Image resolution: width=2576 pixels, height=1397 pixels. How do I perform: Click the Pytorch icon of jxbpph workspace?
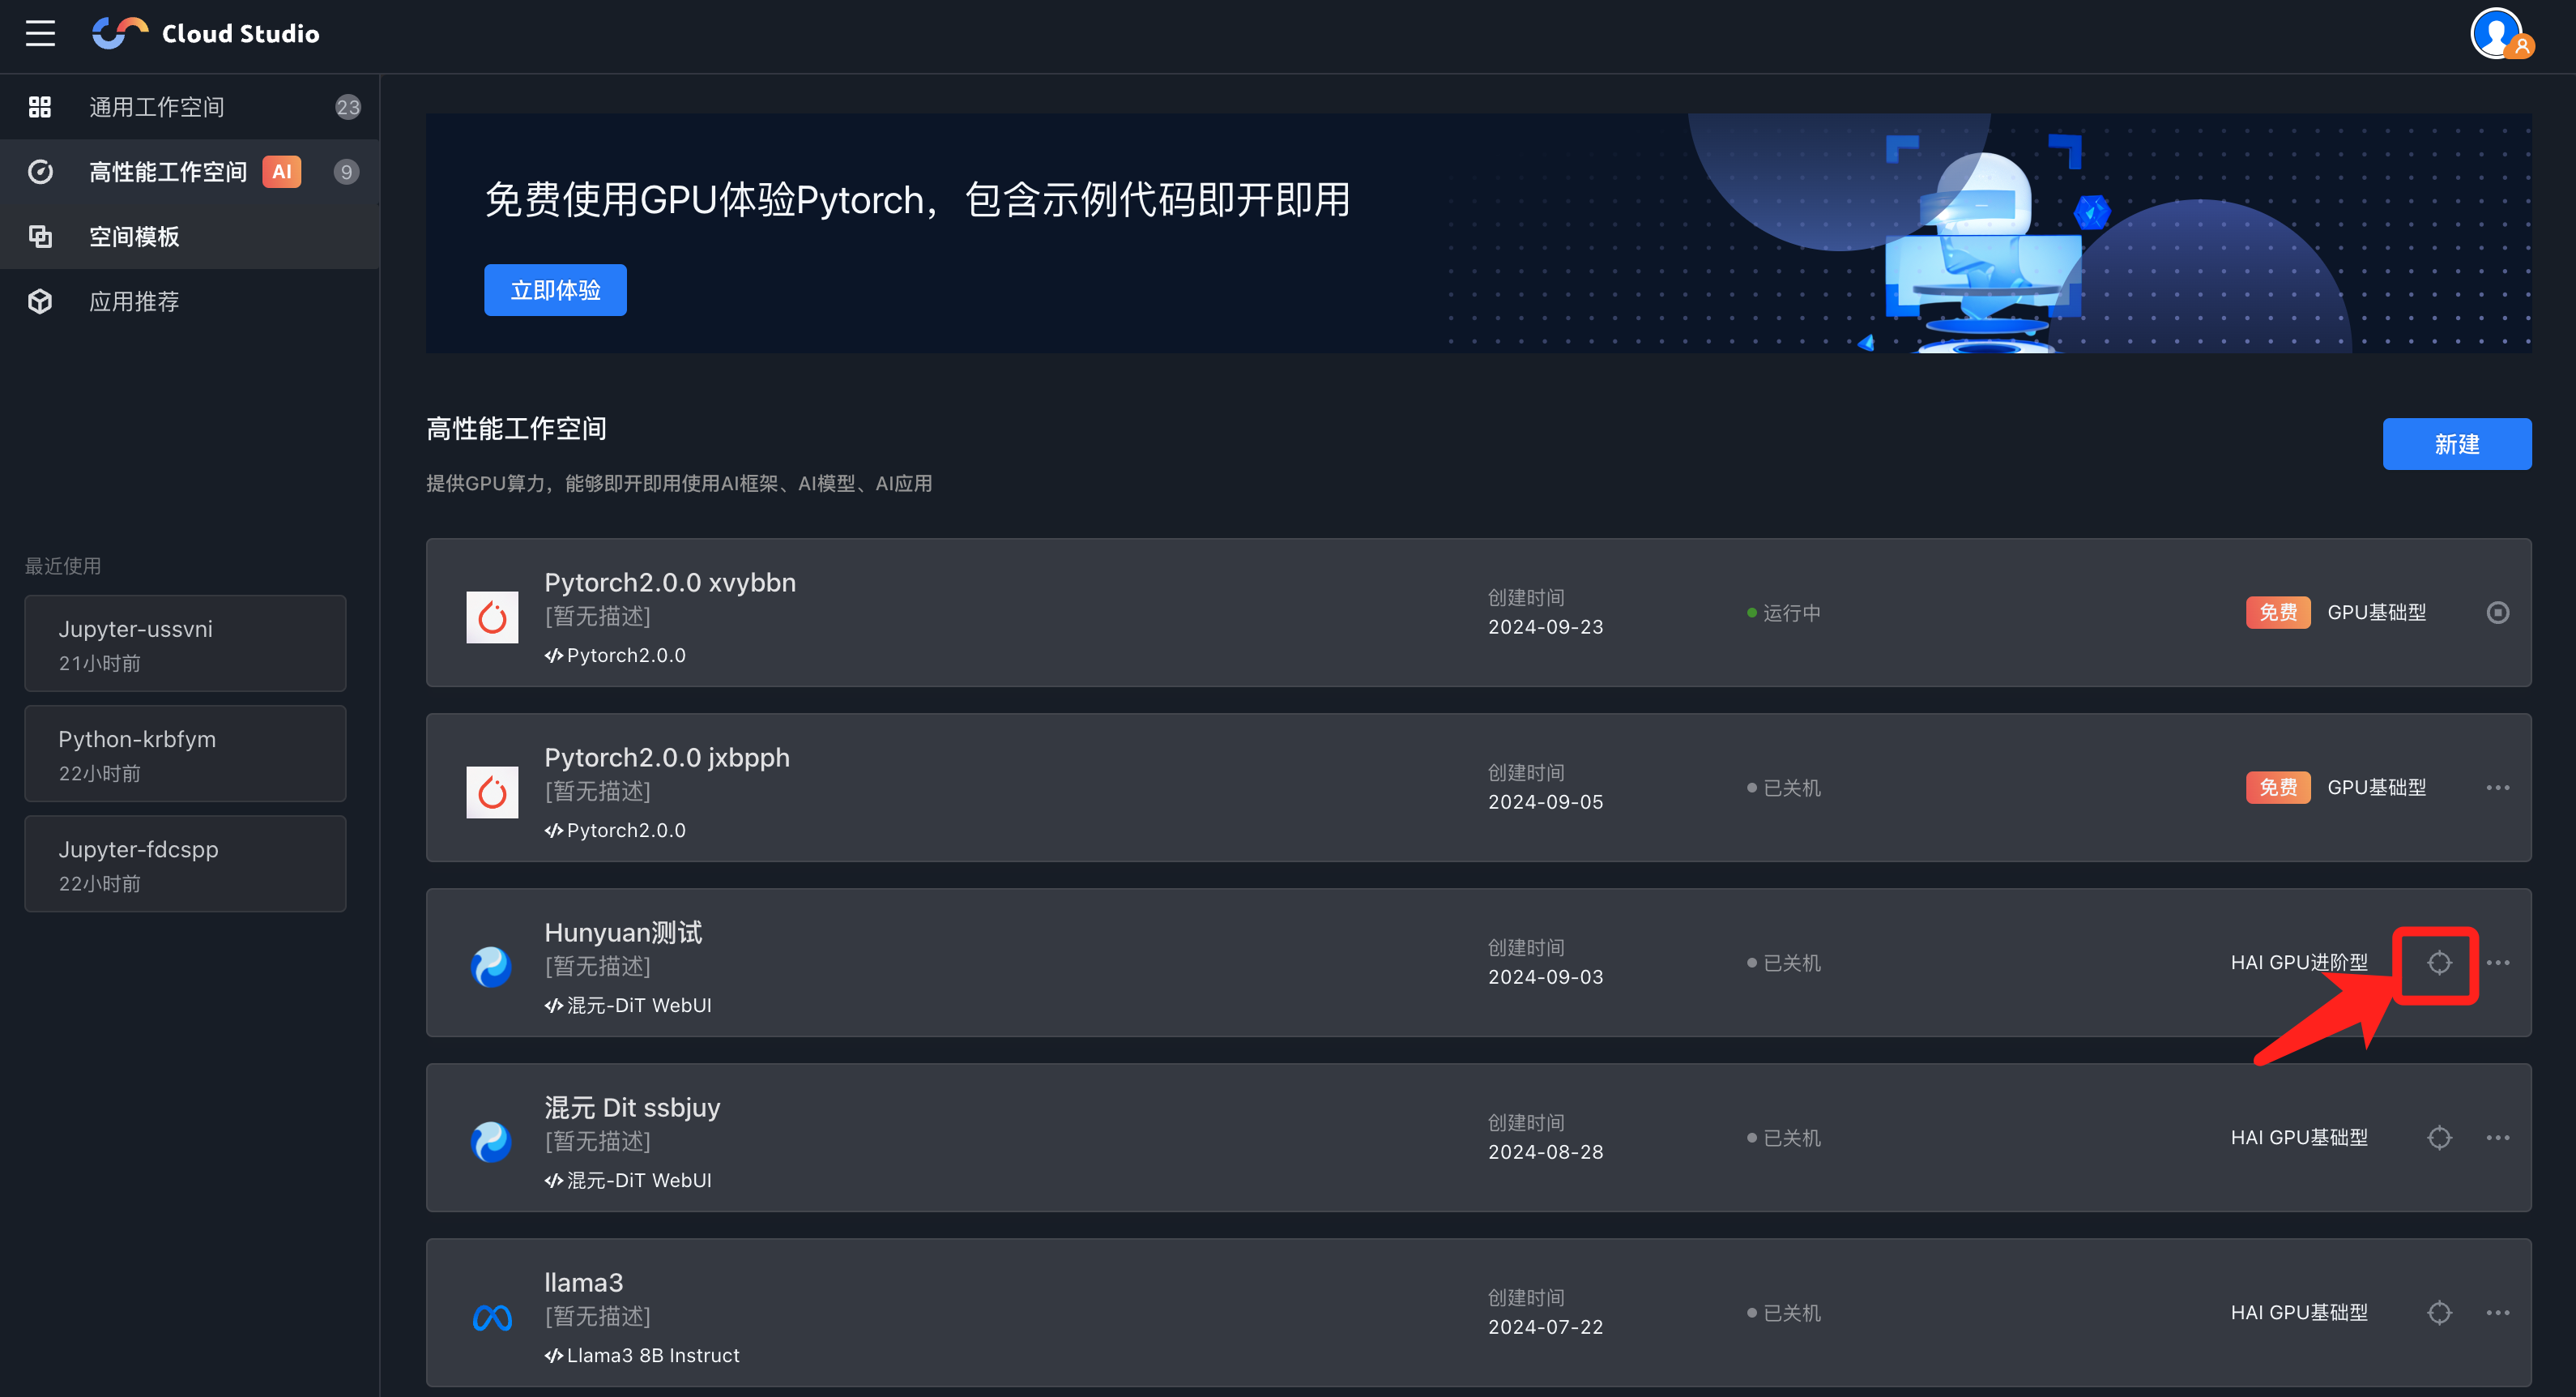click(492, 792)
